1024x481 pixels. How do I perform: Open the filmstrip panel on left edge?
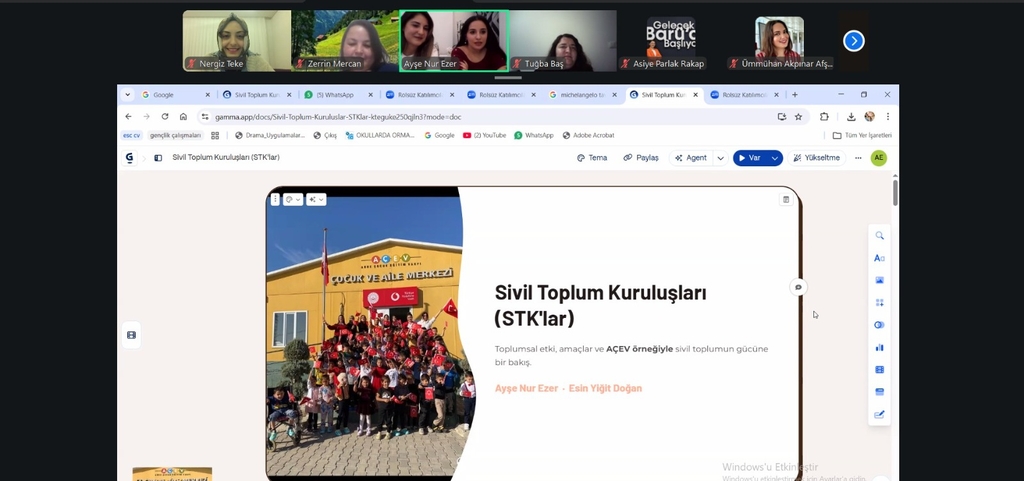pyautogui.click(x=131, y=335)
